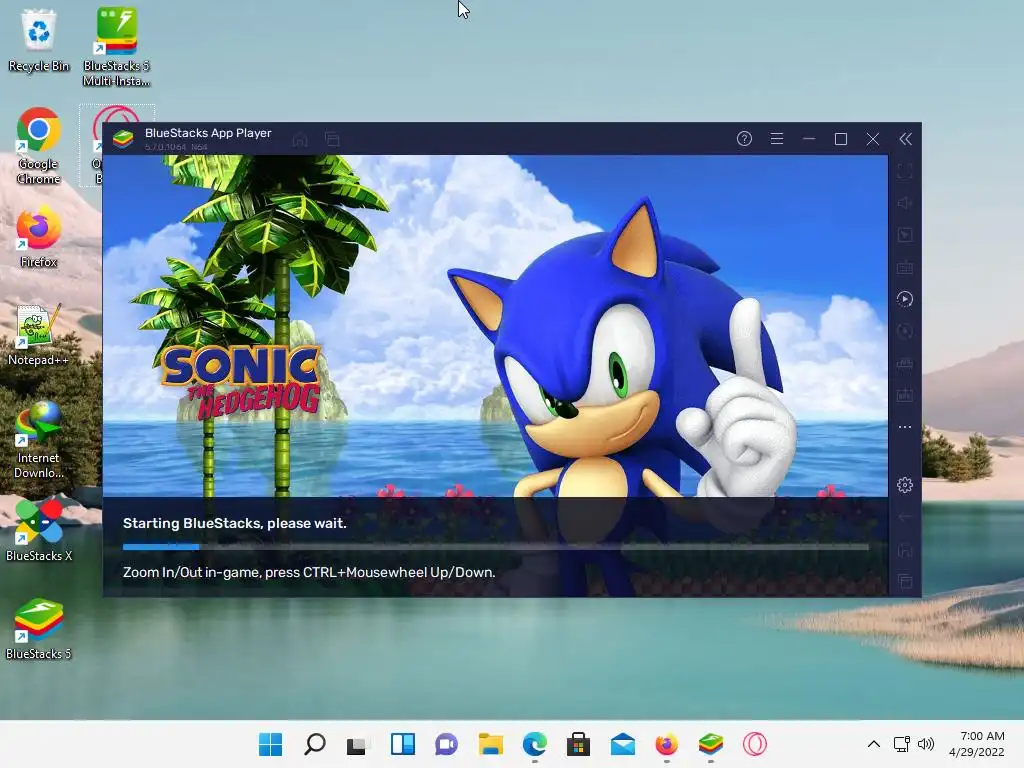Toggle full screen in BlueStacks sidebar

point(904,171)
